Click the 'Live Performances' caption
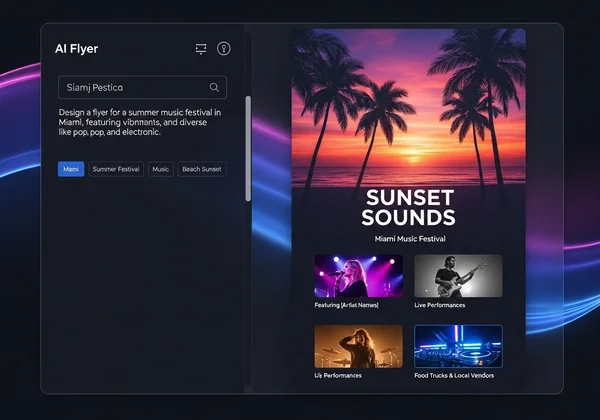 click(x=440, y=305)
